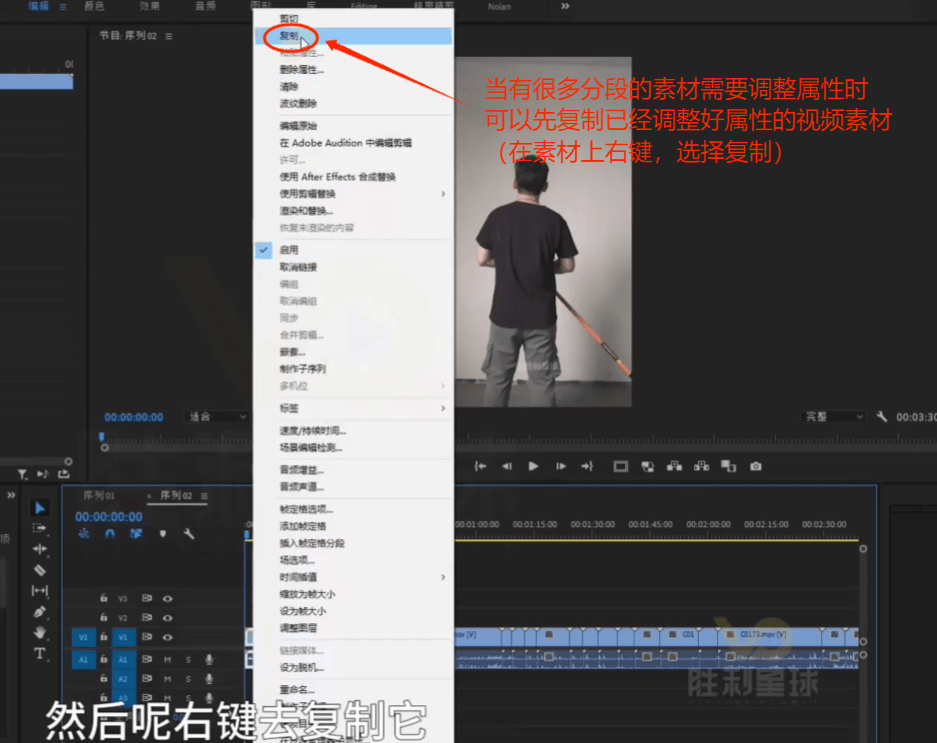
Task: Click 速度/持续时间... menu entry
Action: pyautogui.click(x=313, y=431)
